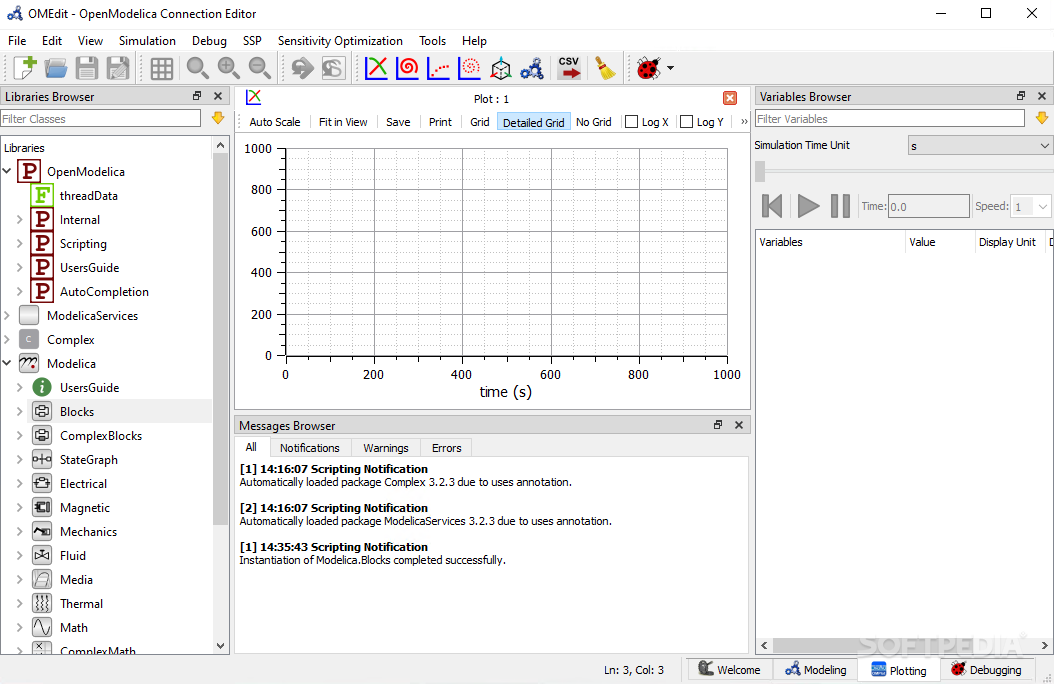Screen dimensions: 1054x684
Task: Click the plot Print button
Action: click(440, 122)
